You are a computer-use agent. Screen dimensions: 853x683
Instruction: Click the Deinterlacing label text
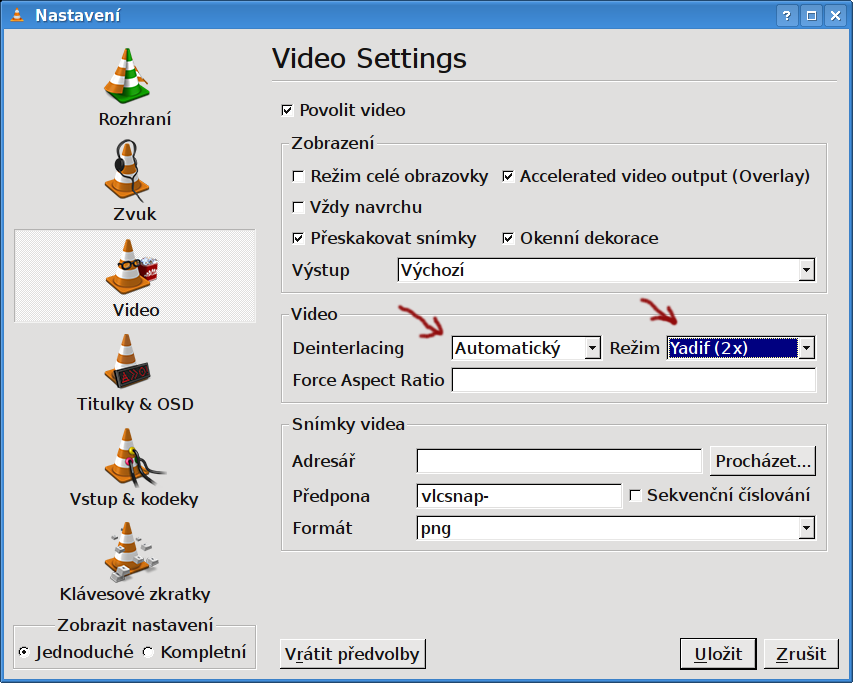348,349
